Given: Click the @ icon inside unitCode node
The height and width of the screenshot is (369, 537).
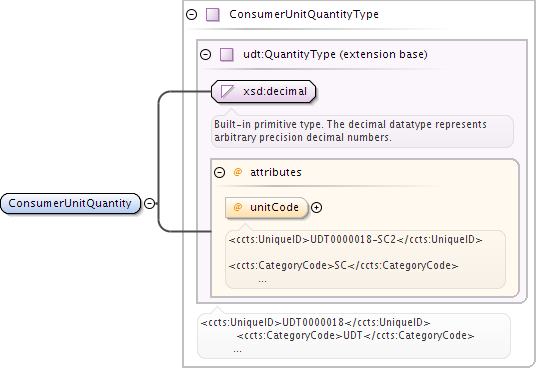Looking at the screenshot, I should [237, 207].
